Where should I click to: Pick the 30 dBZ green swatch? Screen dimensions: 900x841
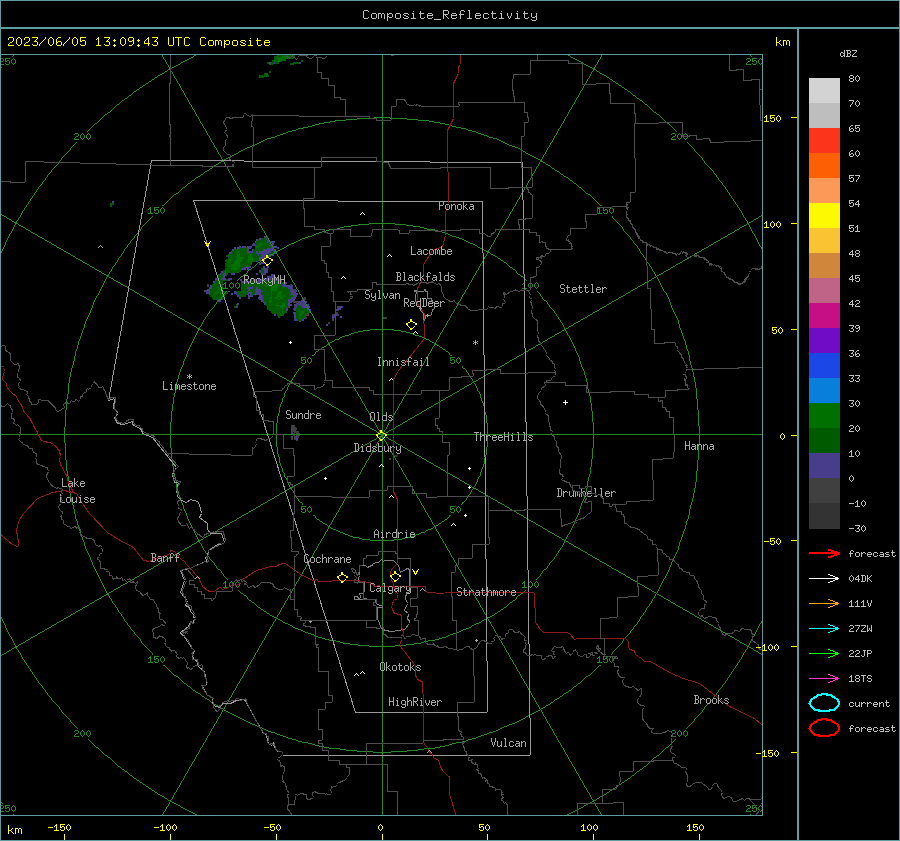[824, 416]
